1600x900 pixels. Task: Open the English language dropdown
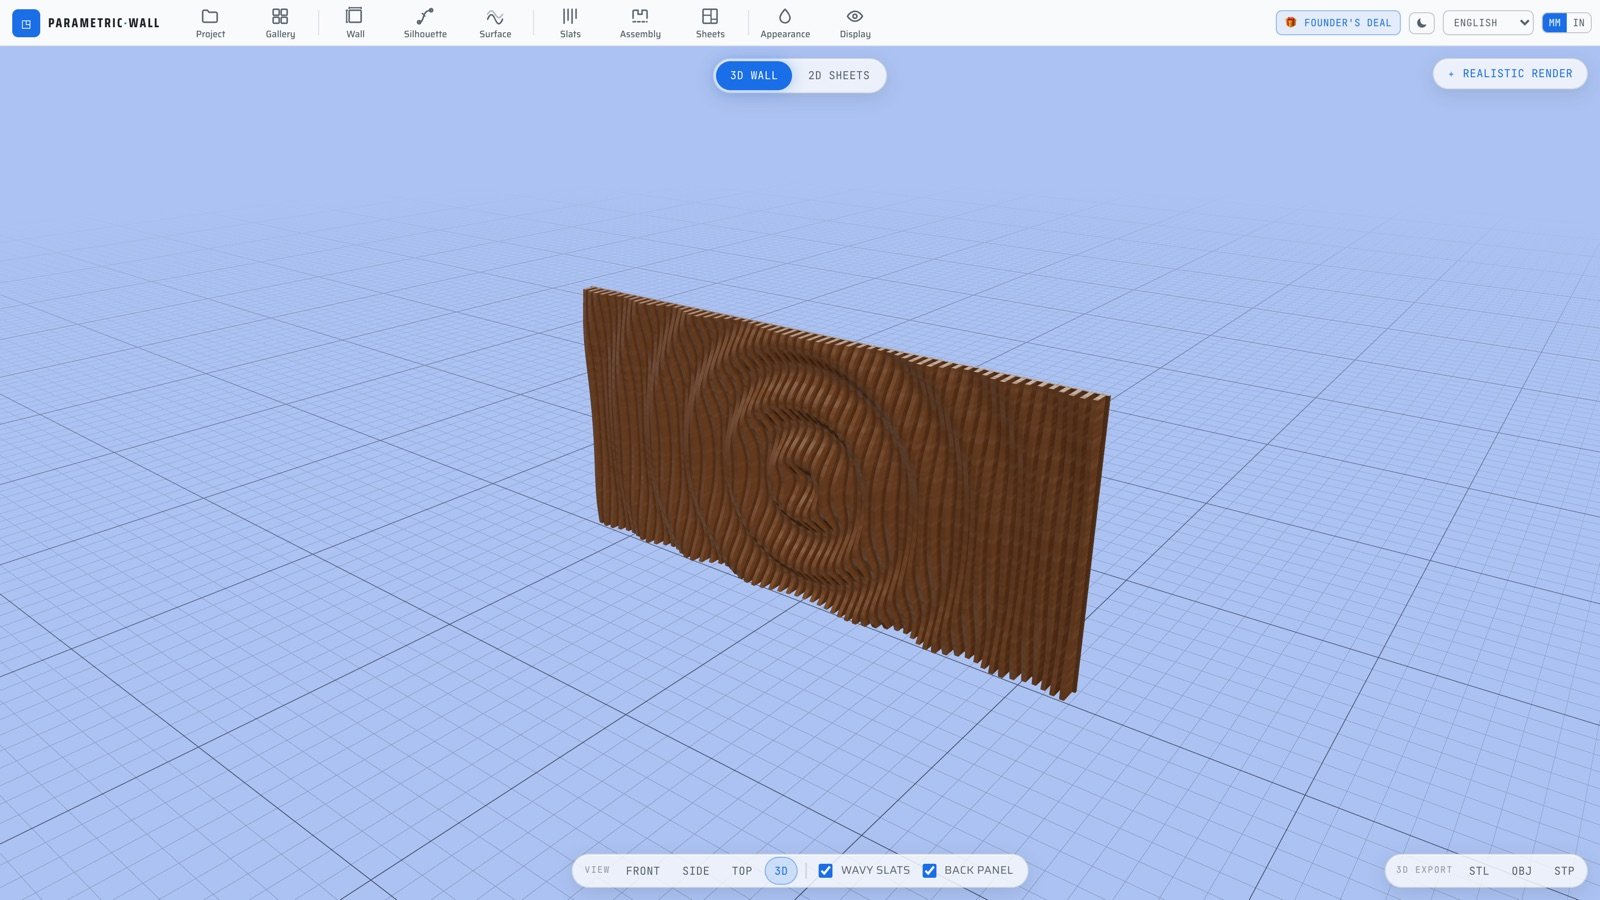click(x=1488, y=23)
